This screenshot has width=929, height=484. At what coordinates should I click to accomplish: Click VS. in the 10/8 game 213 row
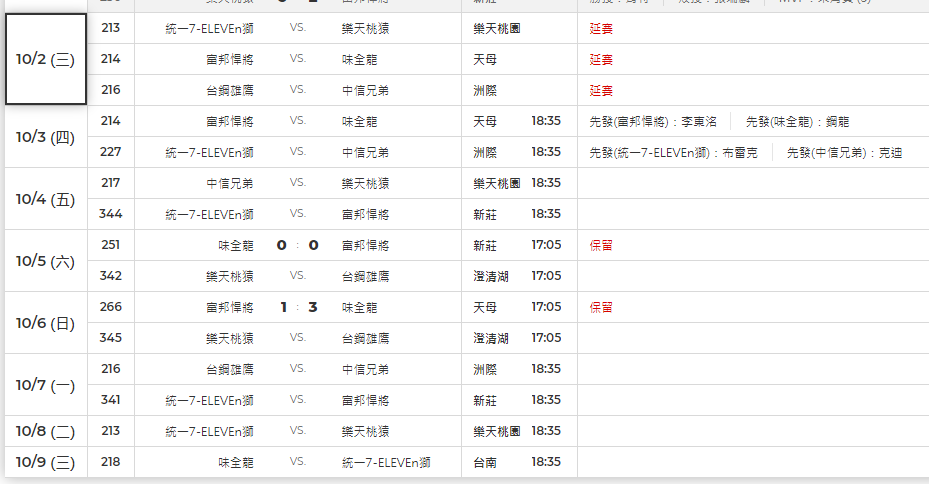click(x=297, y=431)
